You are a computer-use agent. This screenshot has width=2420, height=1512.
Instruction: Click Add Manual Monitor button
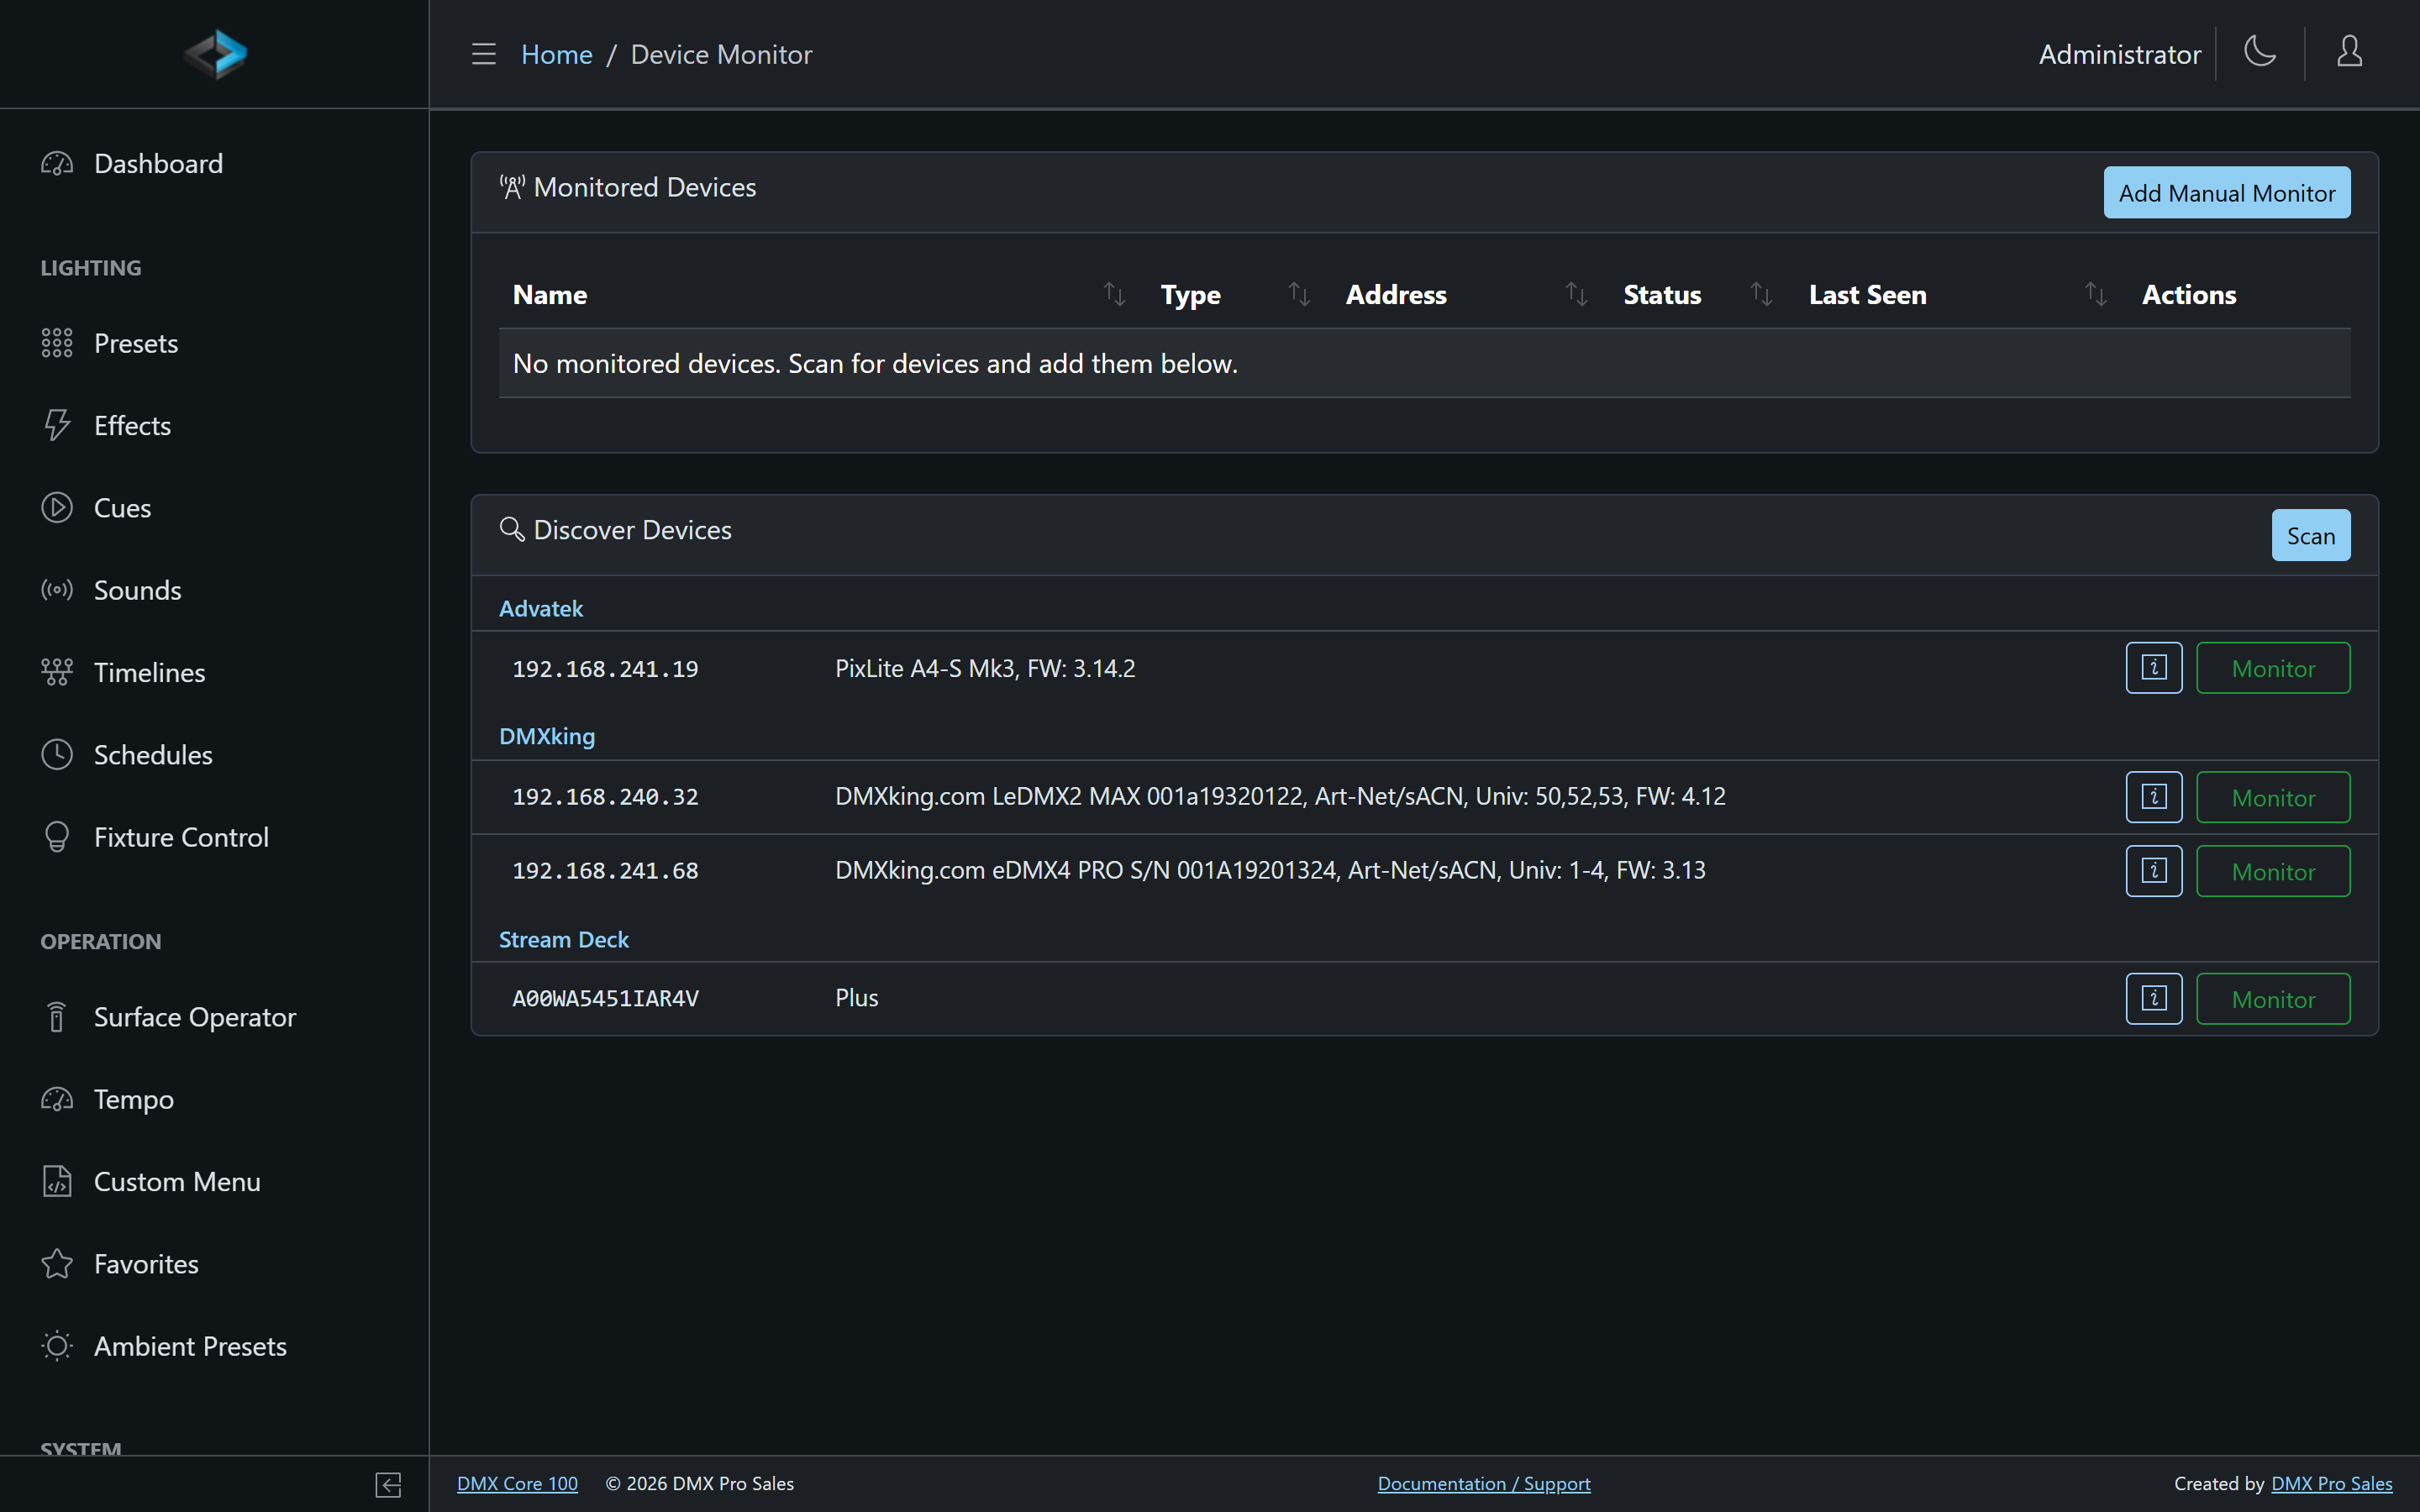pyautogui.click(x=2226, y=192)
